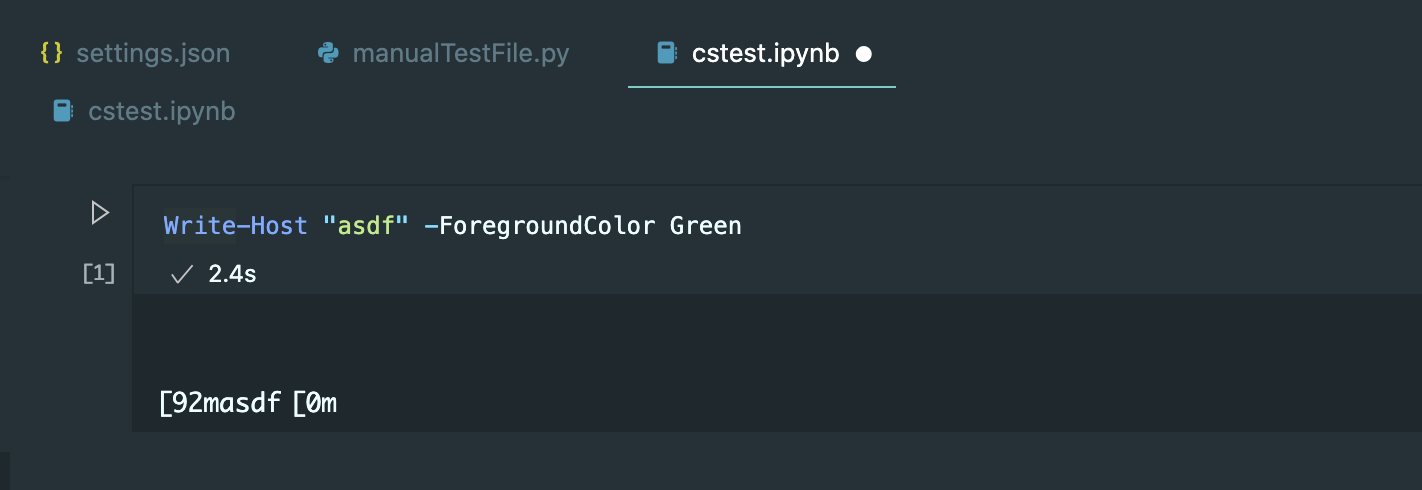Click the curly braces icon on settings.json tab
The height and width of the screenshot is (490, 1422).
pos(51,53)
